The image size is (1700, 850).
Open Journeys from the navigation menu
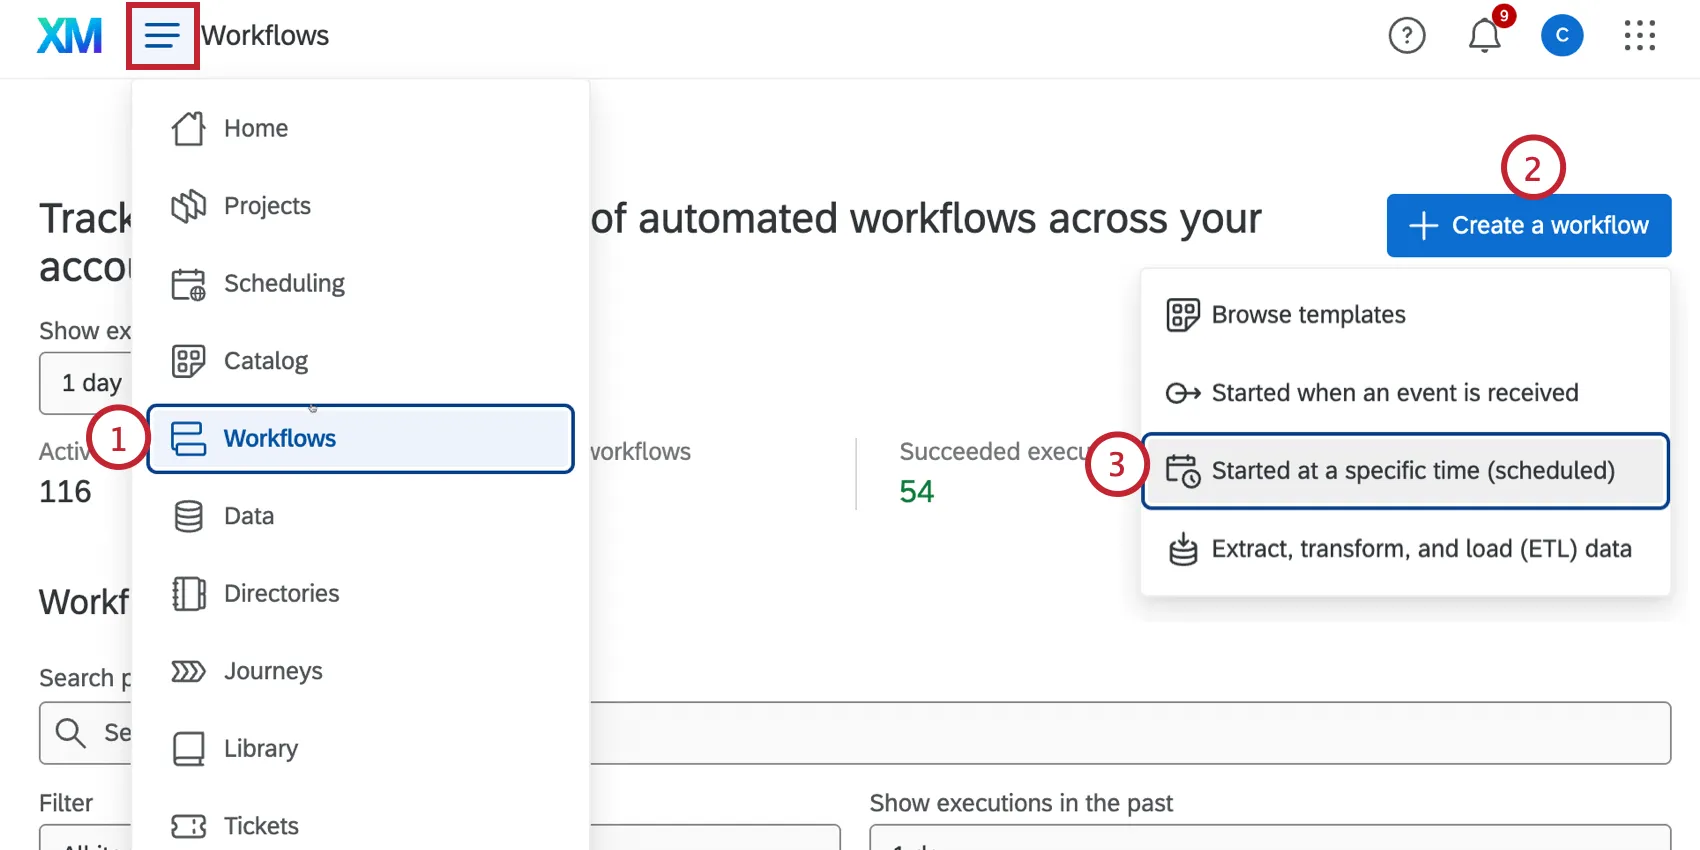click(273, 671)
